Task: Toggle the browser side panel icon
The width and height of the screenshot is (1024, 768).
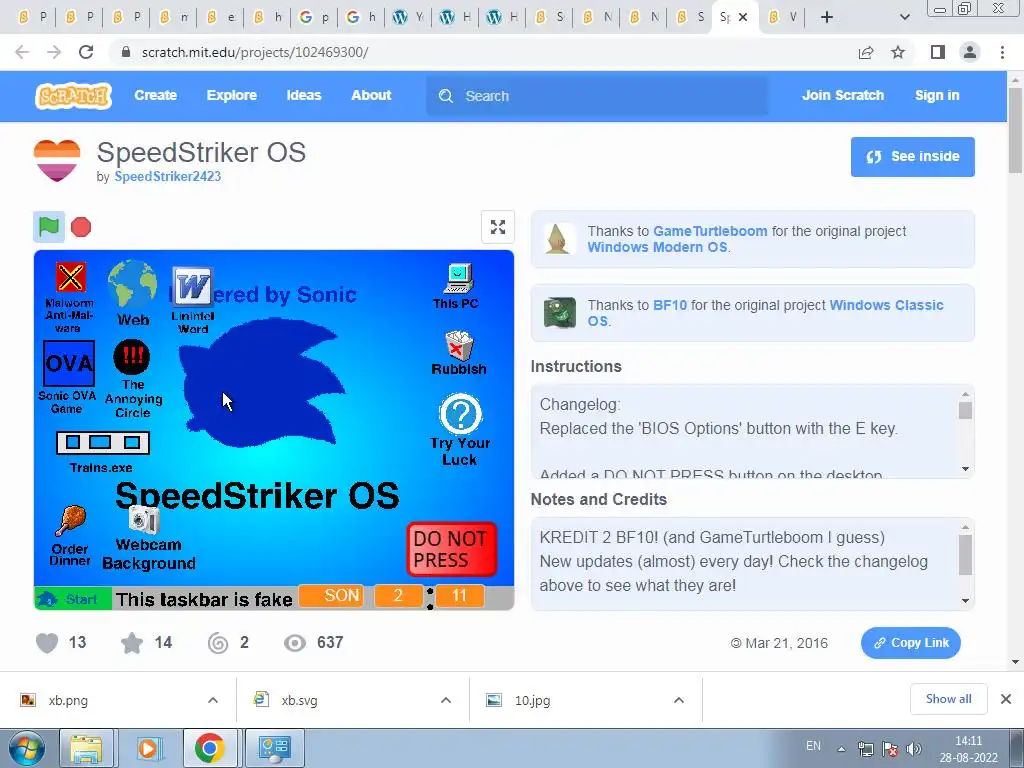Action: pyautogui.click(x=938, y=52)
